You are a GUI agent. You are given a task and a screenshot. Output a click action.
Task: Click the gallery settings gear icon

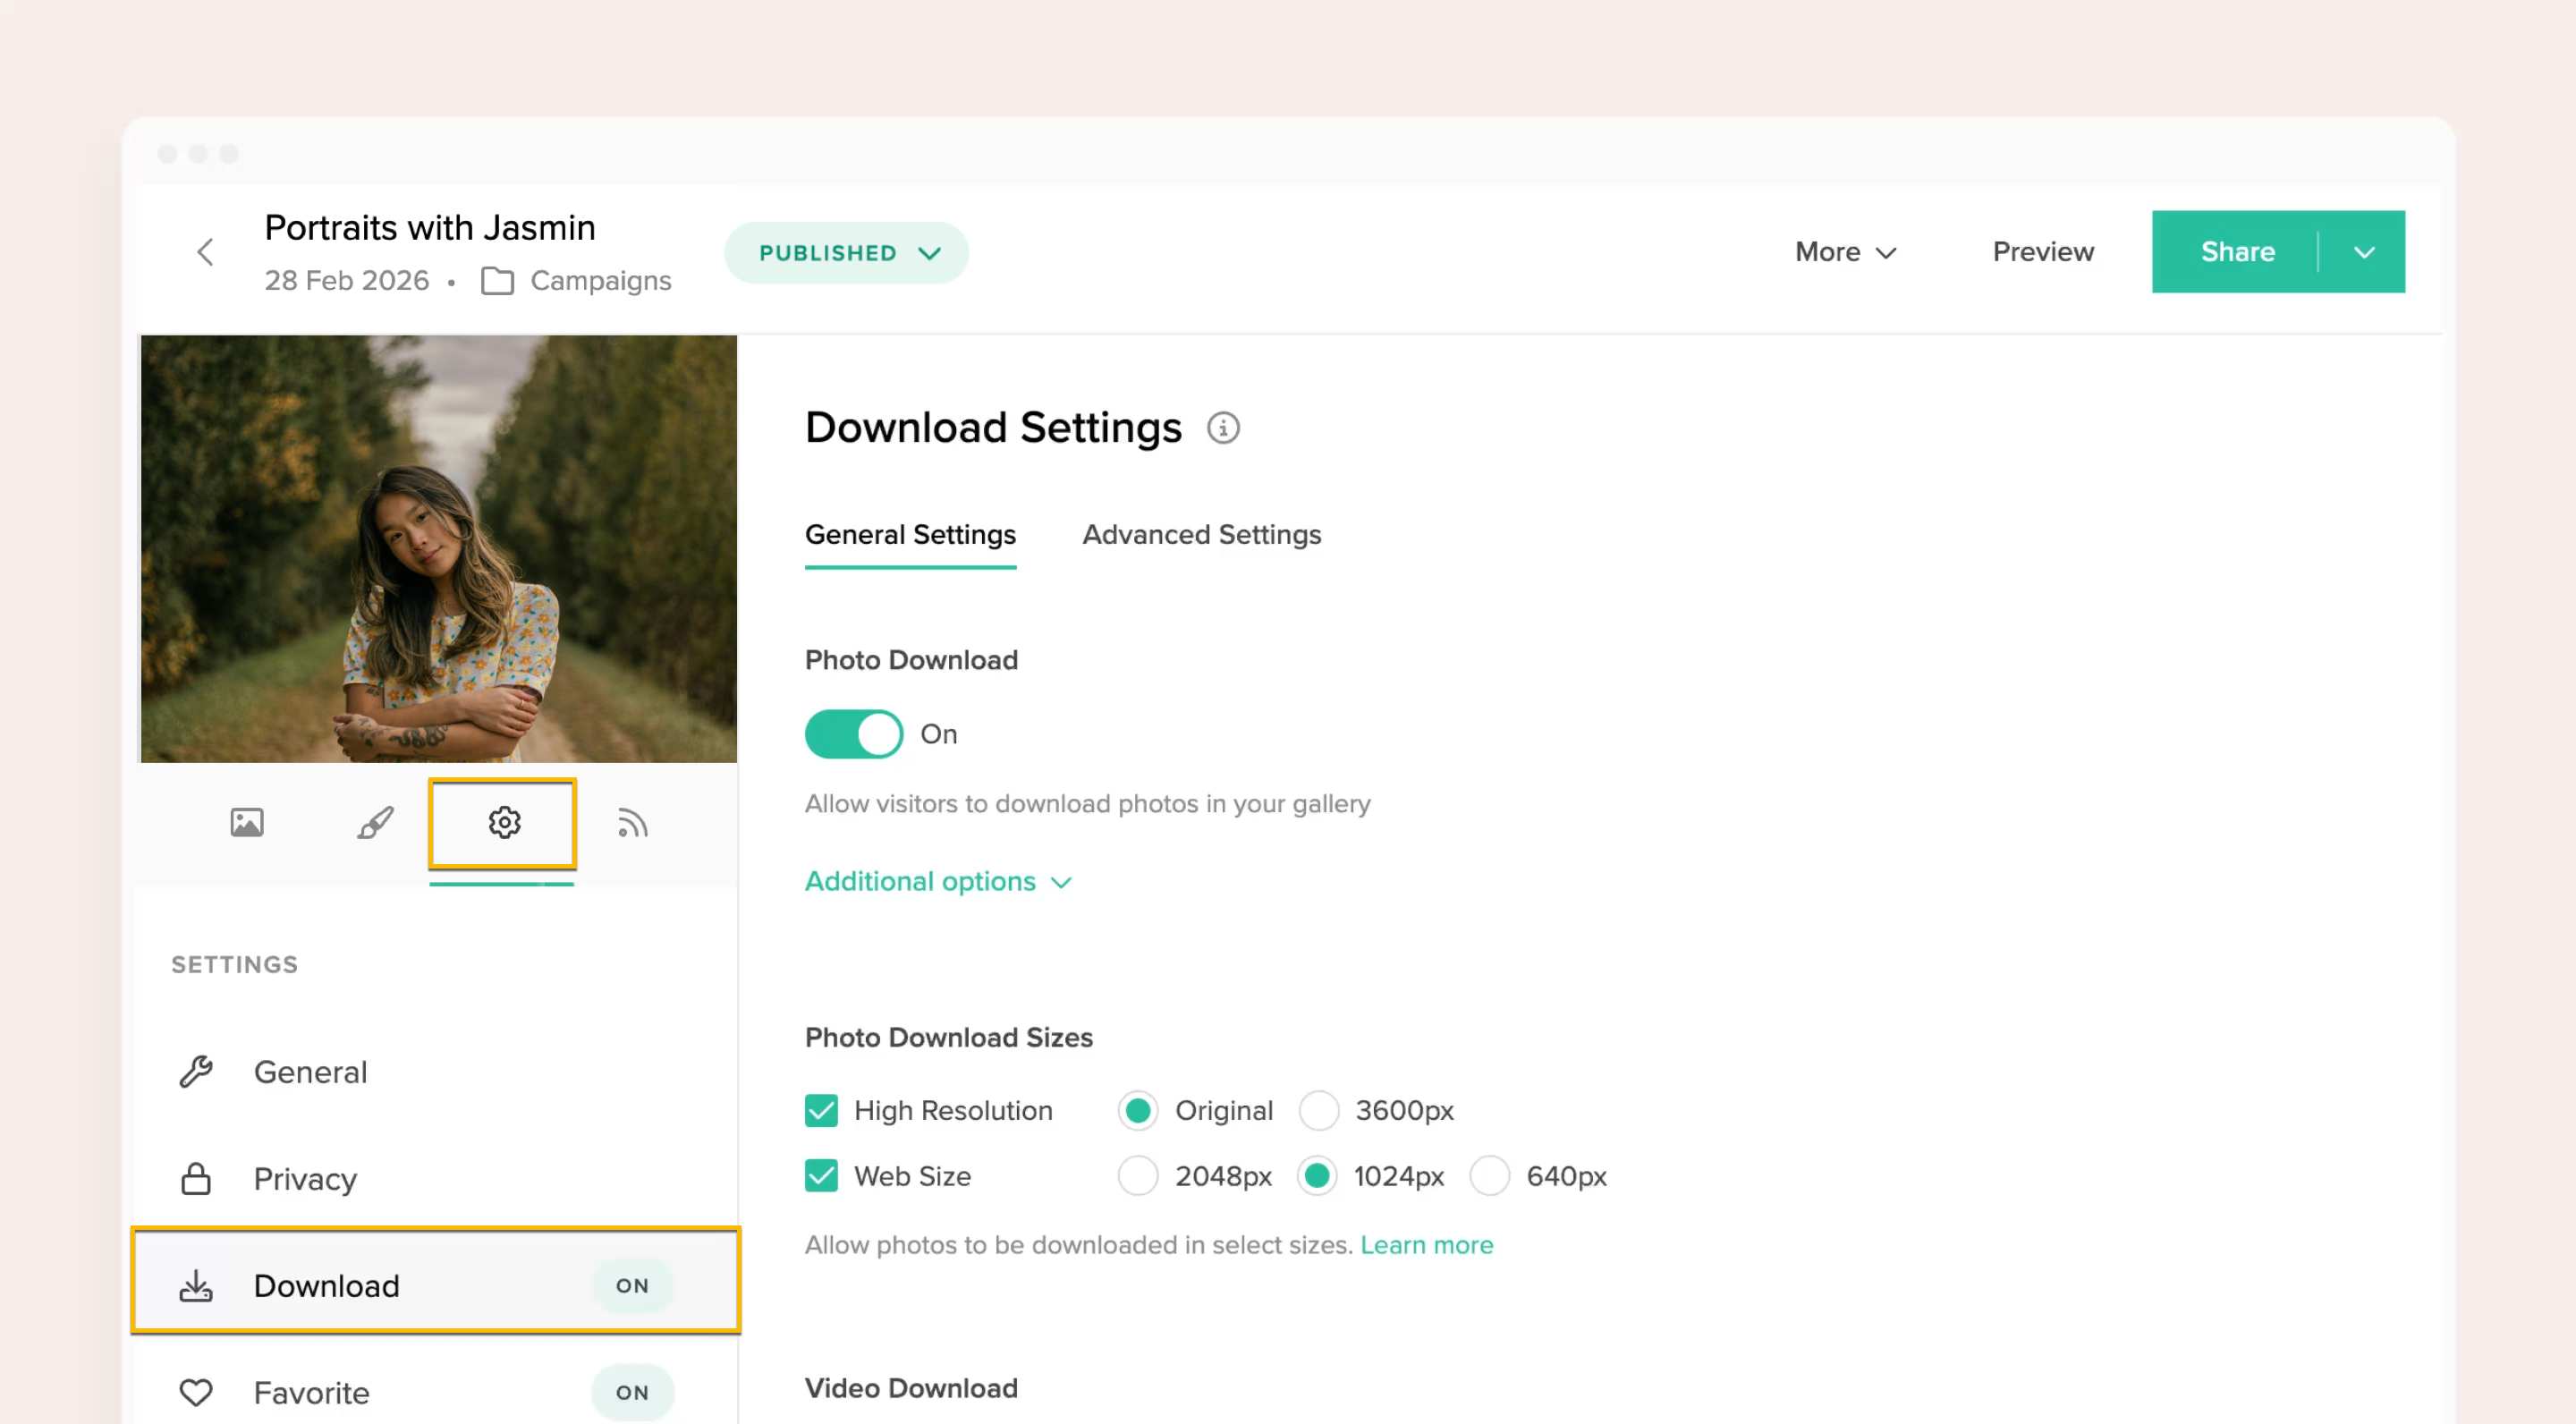click(x=503, y=823)
